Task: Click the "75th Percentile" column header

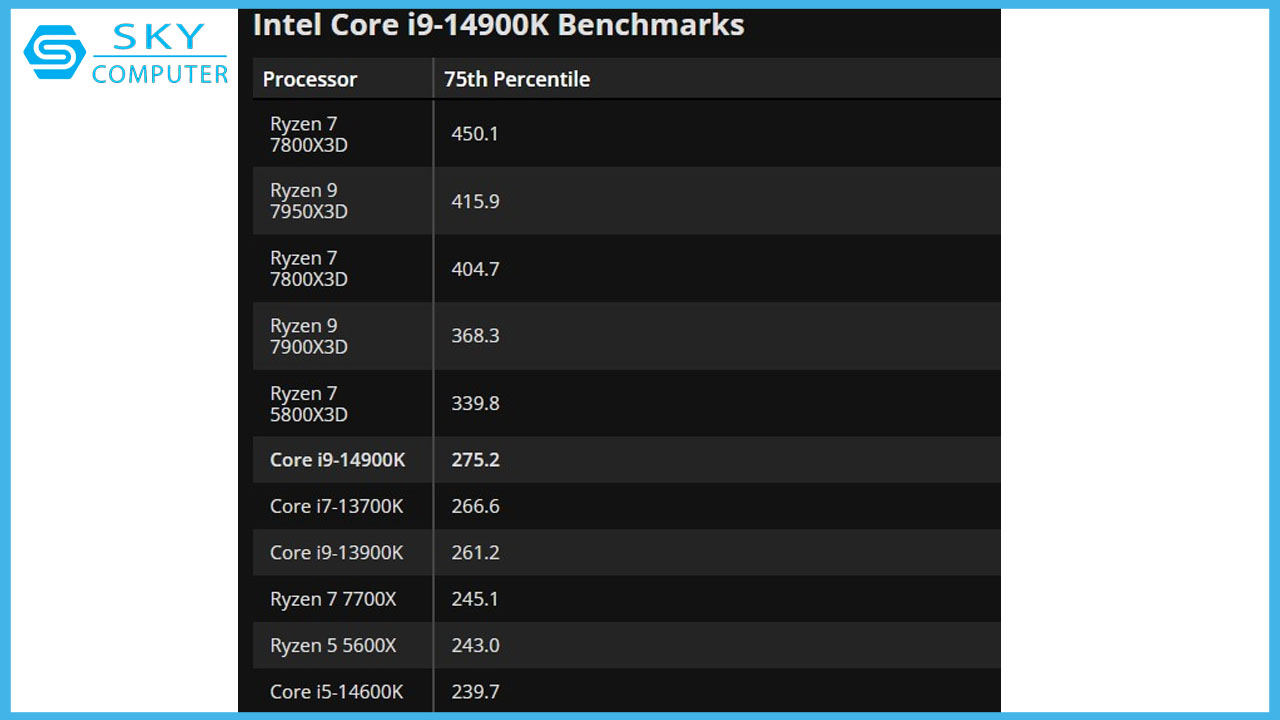Action: (x=517, y=79)
